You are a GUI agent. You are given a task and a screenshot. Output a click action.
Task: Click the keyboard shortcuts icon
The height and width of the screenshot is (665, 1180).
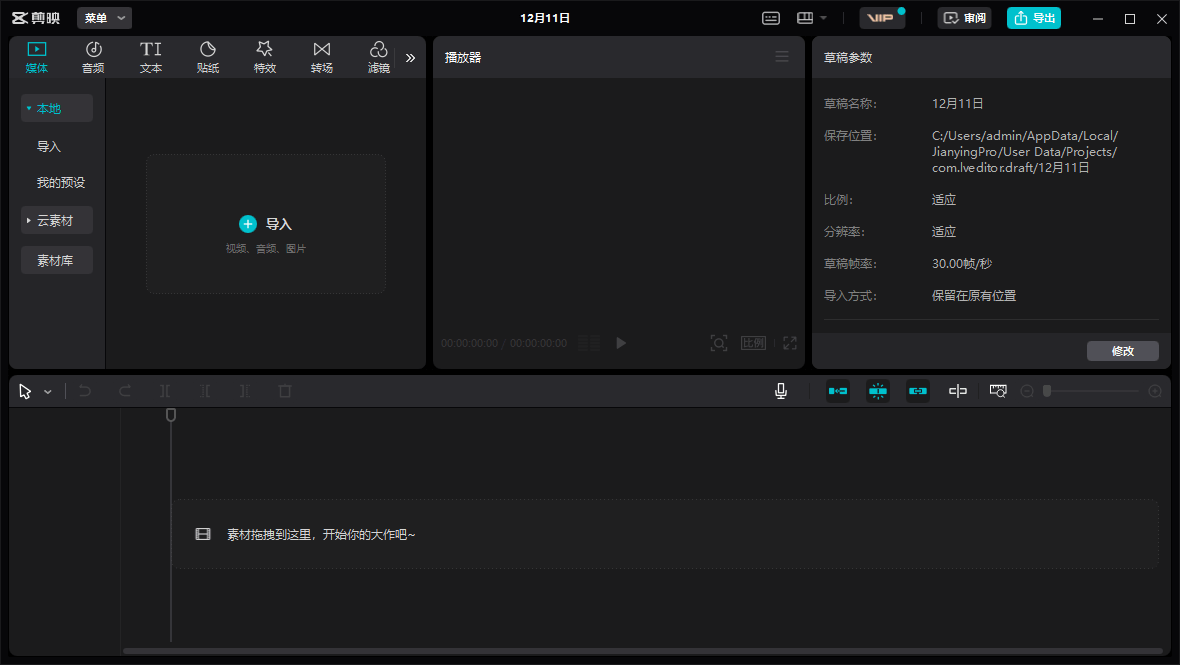pos(771,18)
